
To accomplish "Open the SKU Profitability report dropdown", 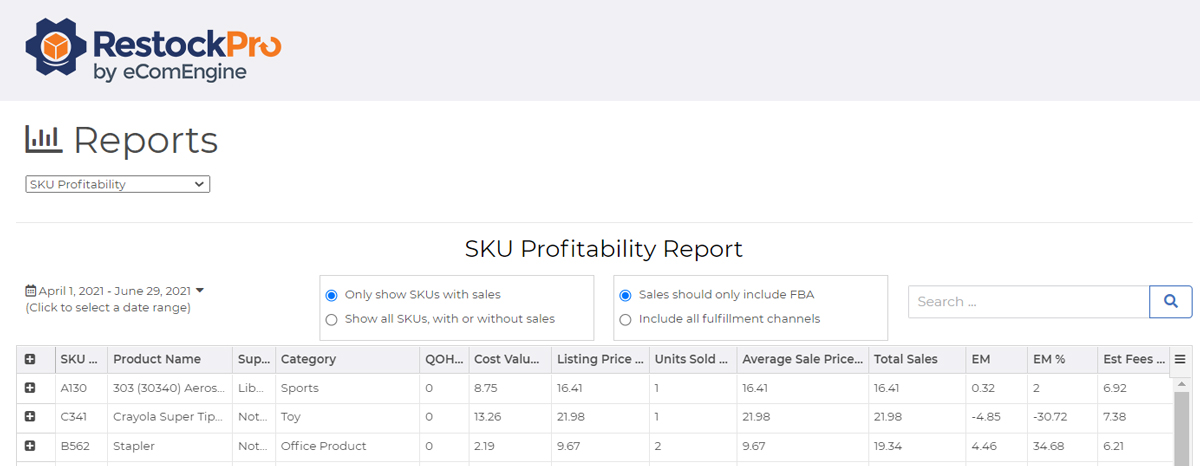I will point(117,184).
